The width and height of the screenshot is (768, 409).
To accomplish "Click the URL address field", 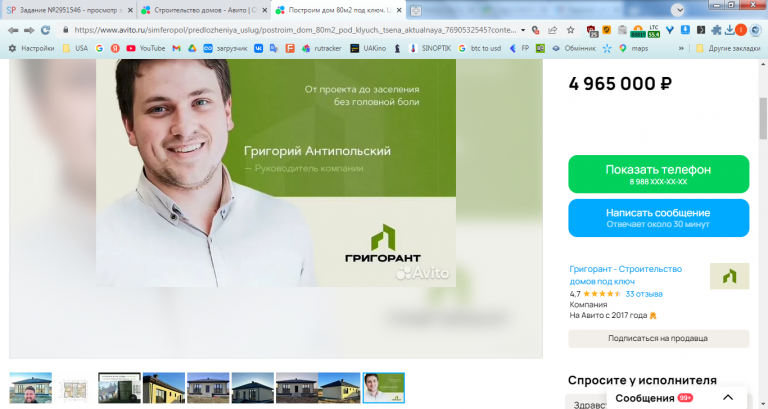I will coord(295,30).
